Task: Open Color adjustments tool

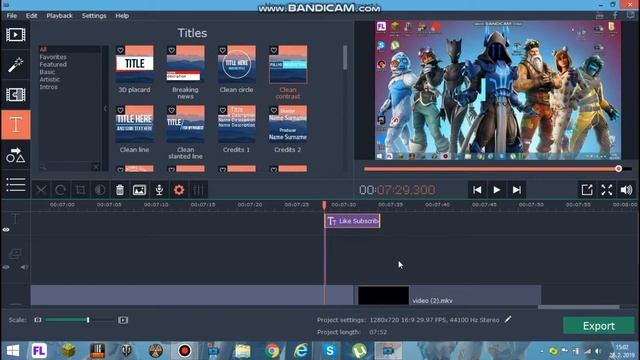Action: [x=100, y=190]
